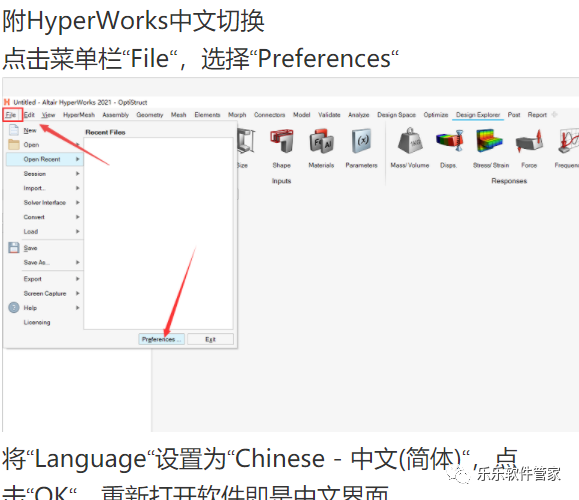Switch to the Optimize ribbon tab
Image resolution: width=579 pixels, height=500 pixels.
(x=436, y=115)
